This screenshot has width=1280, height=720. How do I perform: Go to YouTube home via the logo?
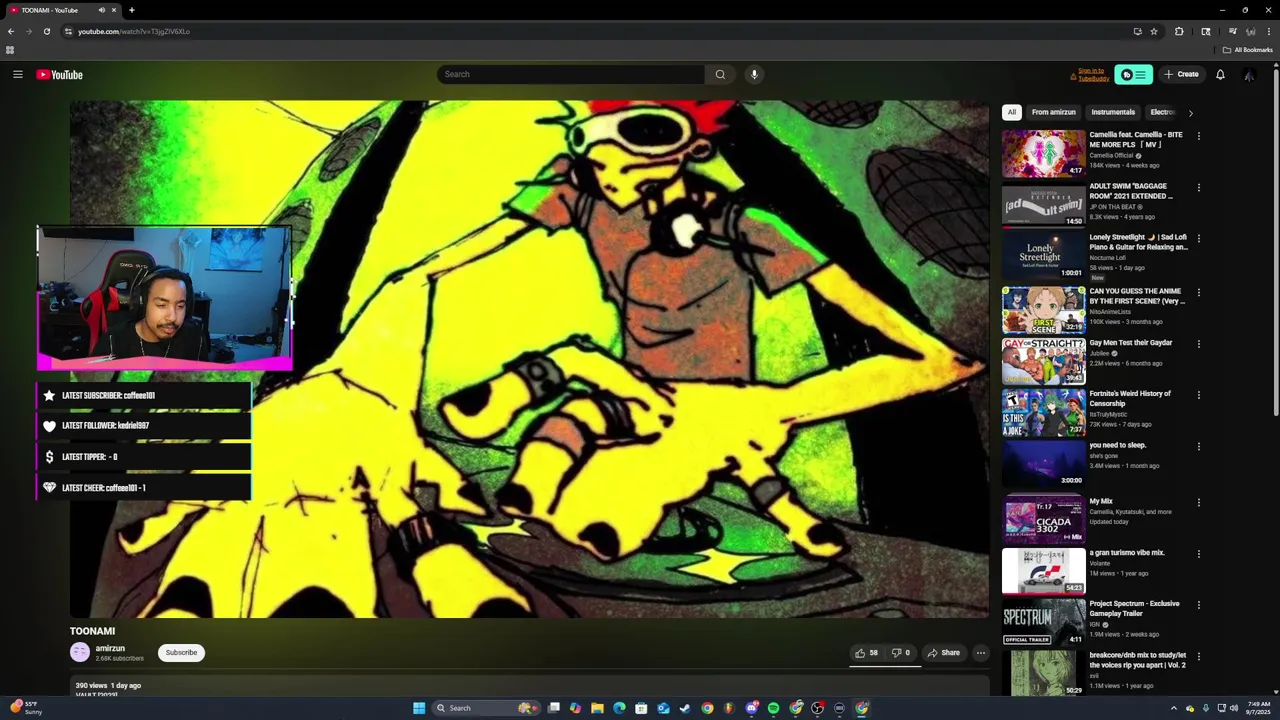(60, 74)
